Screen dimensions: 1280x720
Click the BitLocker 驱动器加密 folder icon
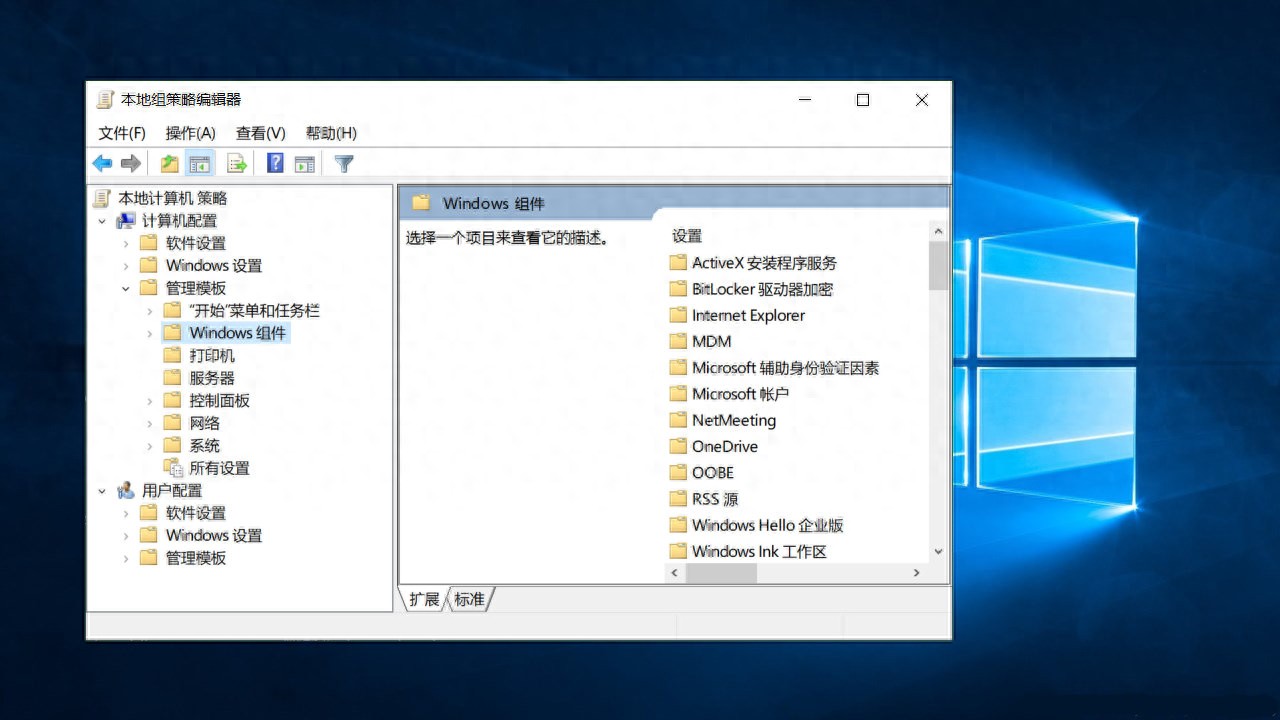click(678, 289)
